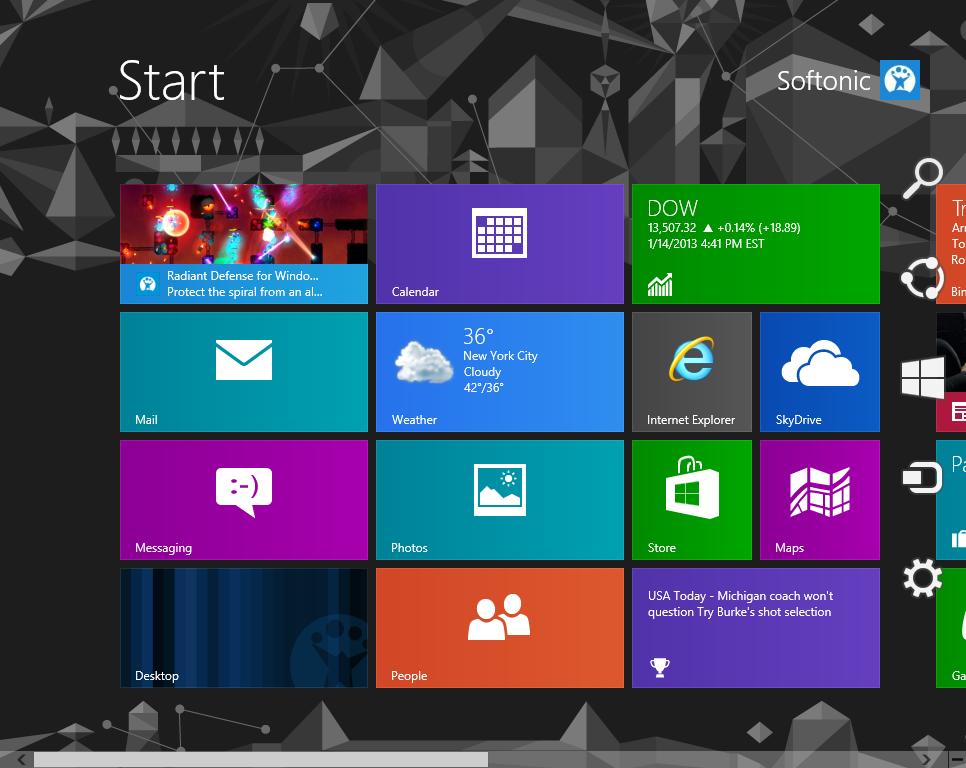Open the SkyDrive cloud tile

819,371
